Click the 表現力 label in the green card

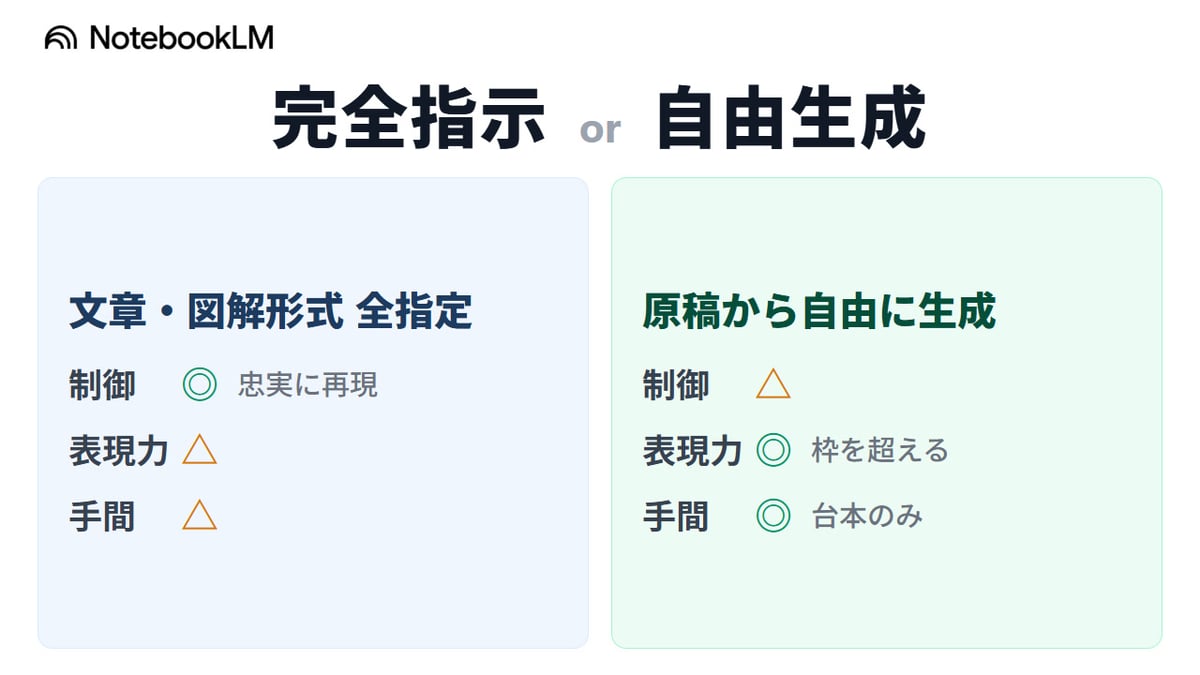pos(692,451)
